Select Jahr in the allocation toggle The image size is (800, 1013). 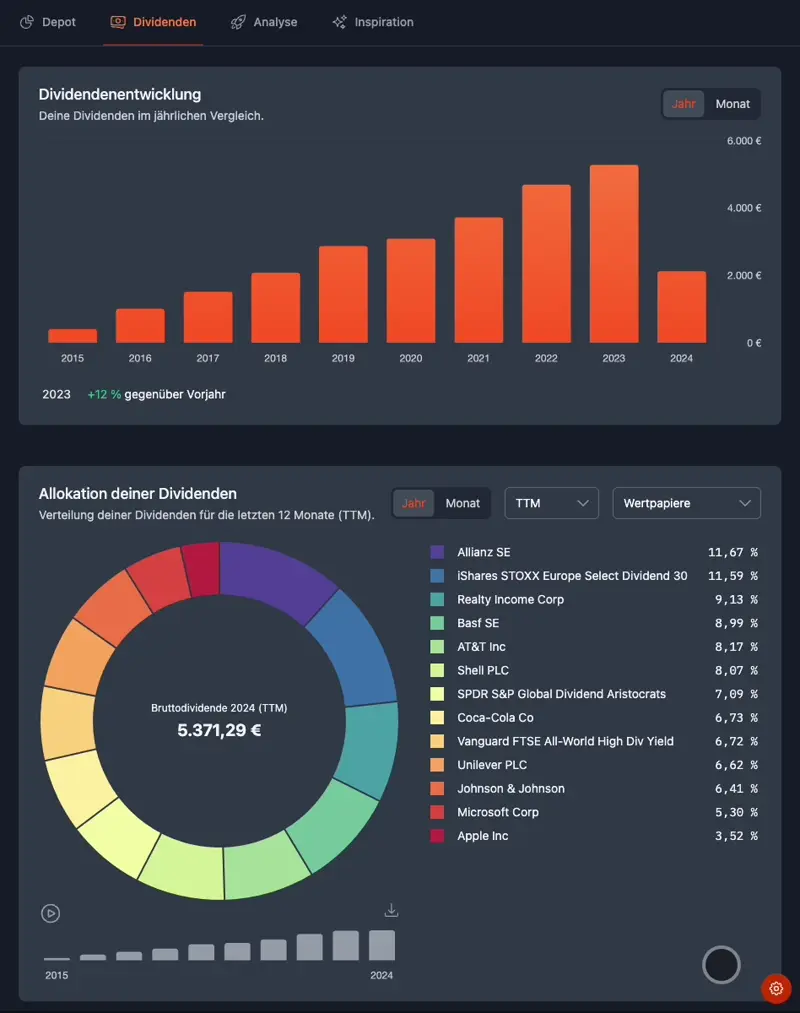click(414, 503)
